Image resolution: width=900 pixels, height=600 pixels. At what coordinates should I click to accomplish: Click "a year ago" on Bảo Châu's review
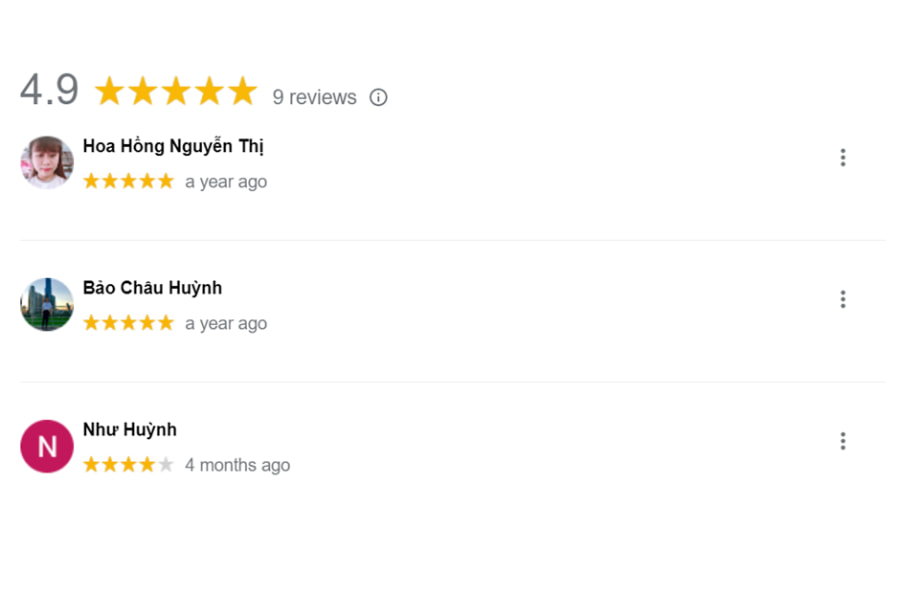pyautogui.click(x=226, y=324)
